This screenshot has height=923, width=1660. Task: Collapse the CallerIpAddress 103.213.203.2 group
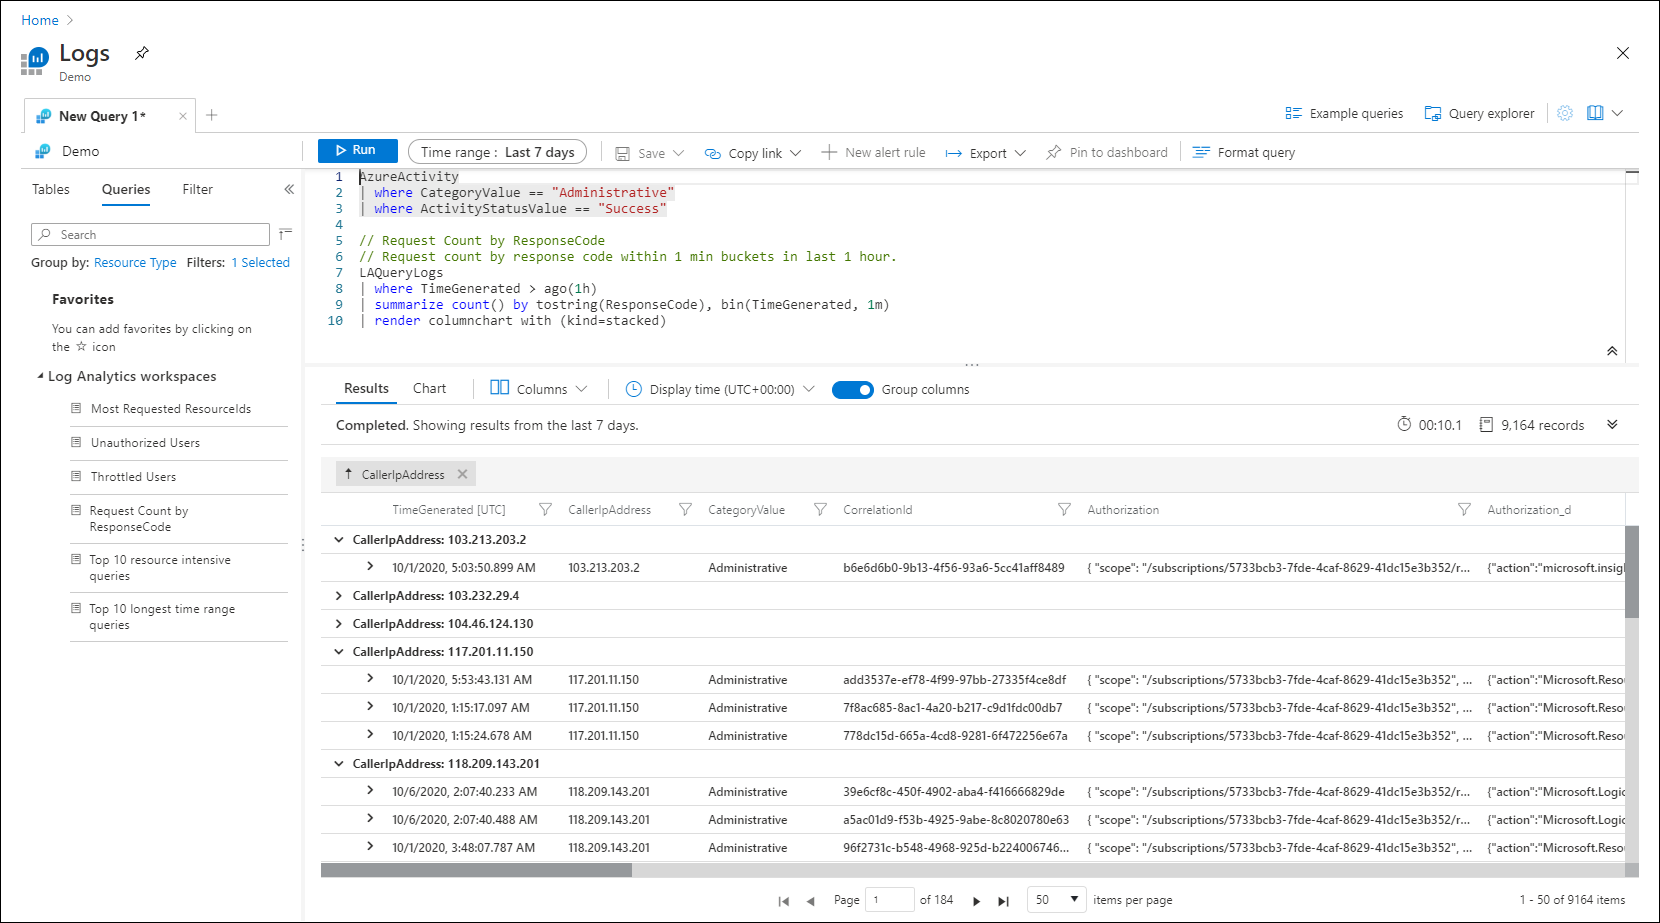click(x=339, y=540)
